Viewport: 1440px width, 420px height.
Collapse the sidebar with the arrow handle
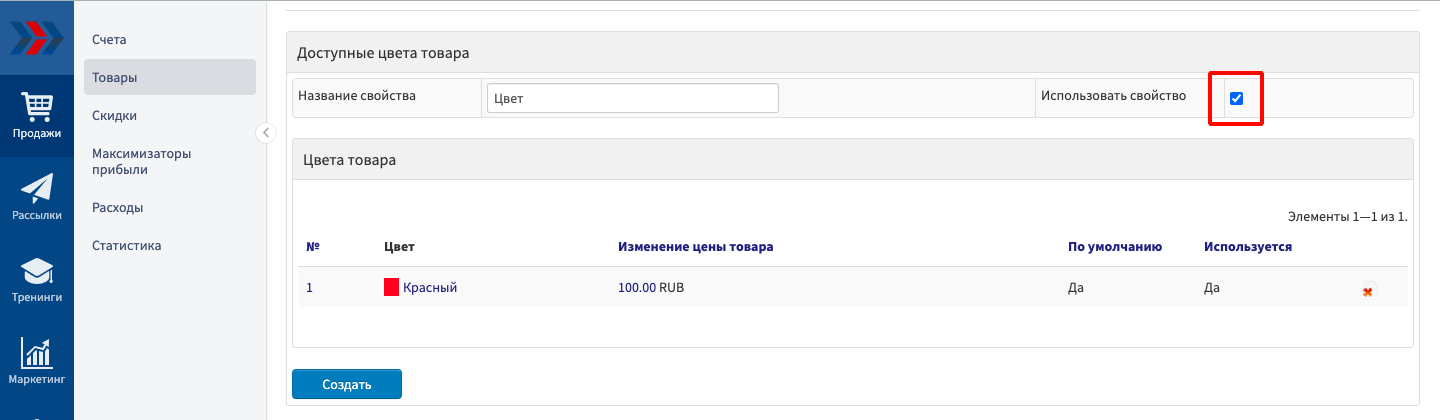[266, 133]
